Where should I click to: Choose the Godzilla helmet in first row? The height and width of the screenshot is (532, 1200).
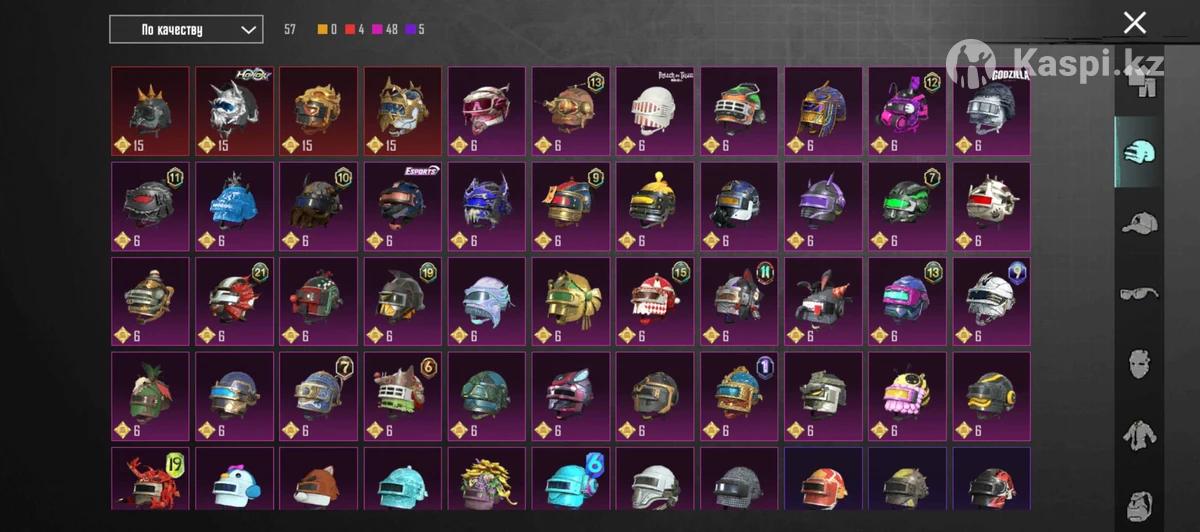[991, 111]
